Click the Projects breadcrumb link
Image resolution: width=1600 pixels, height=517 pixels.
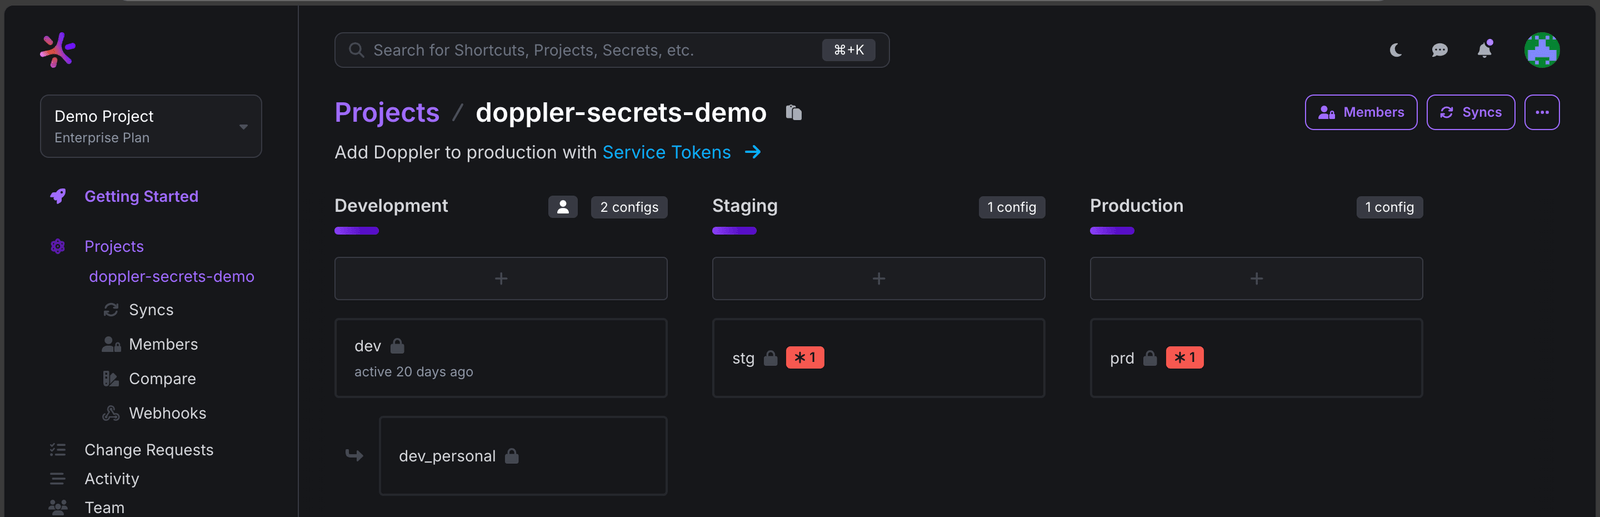387,112
